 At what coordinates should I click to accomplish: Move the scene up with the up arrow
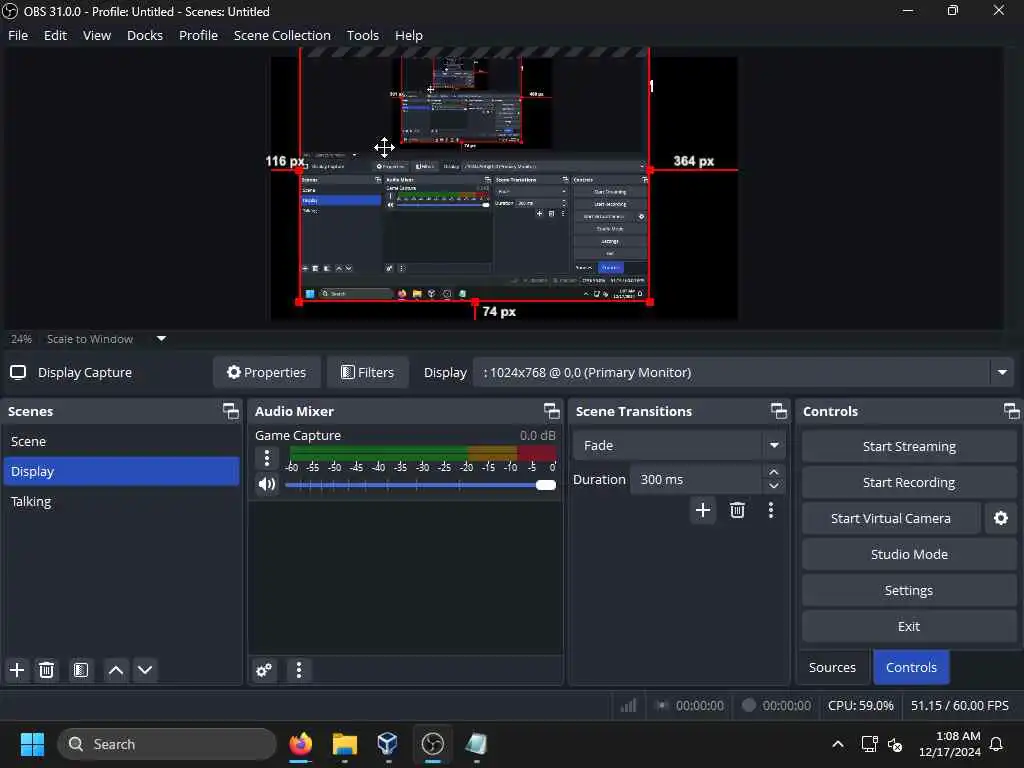[116, 670]
